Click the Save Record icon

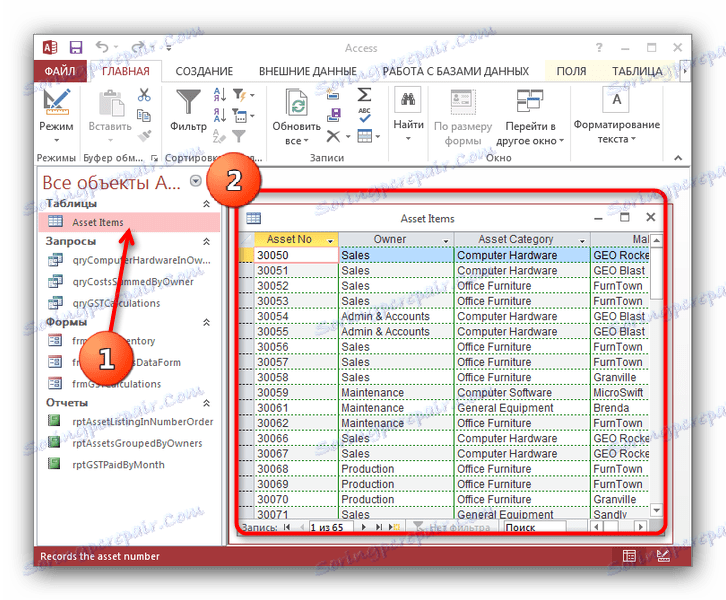334,115
